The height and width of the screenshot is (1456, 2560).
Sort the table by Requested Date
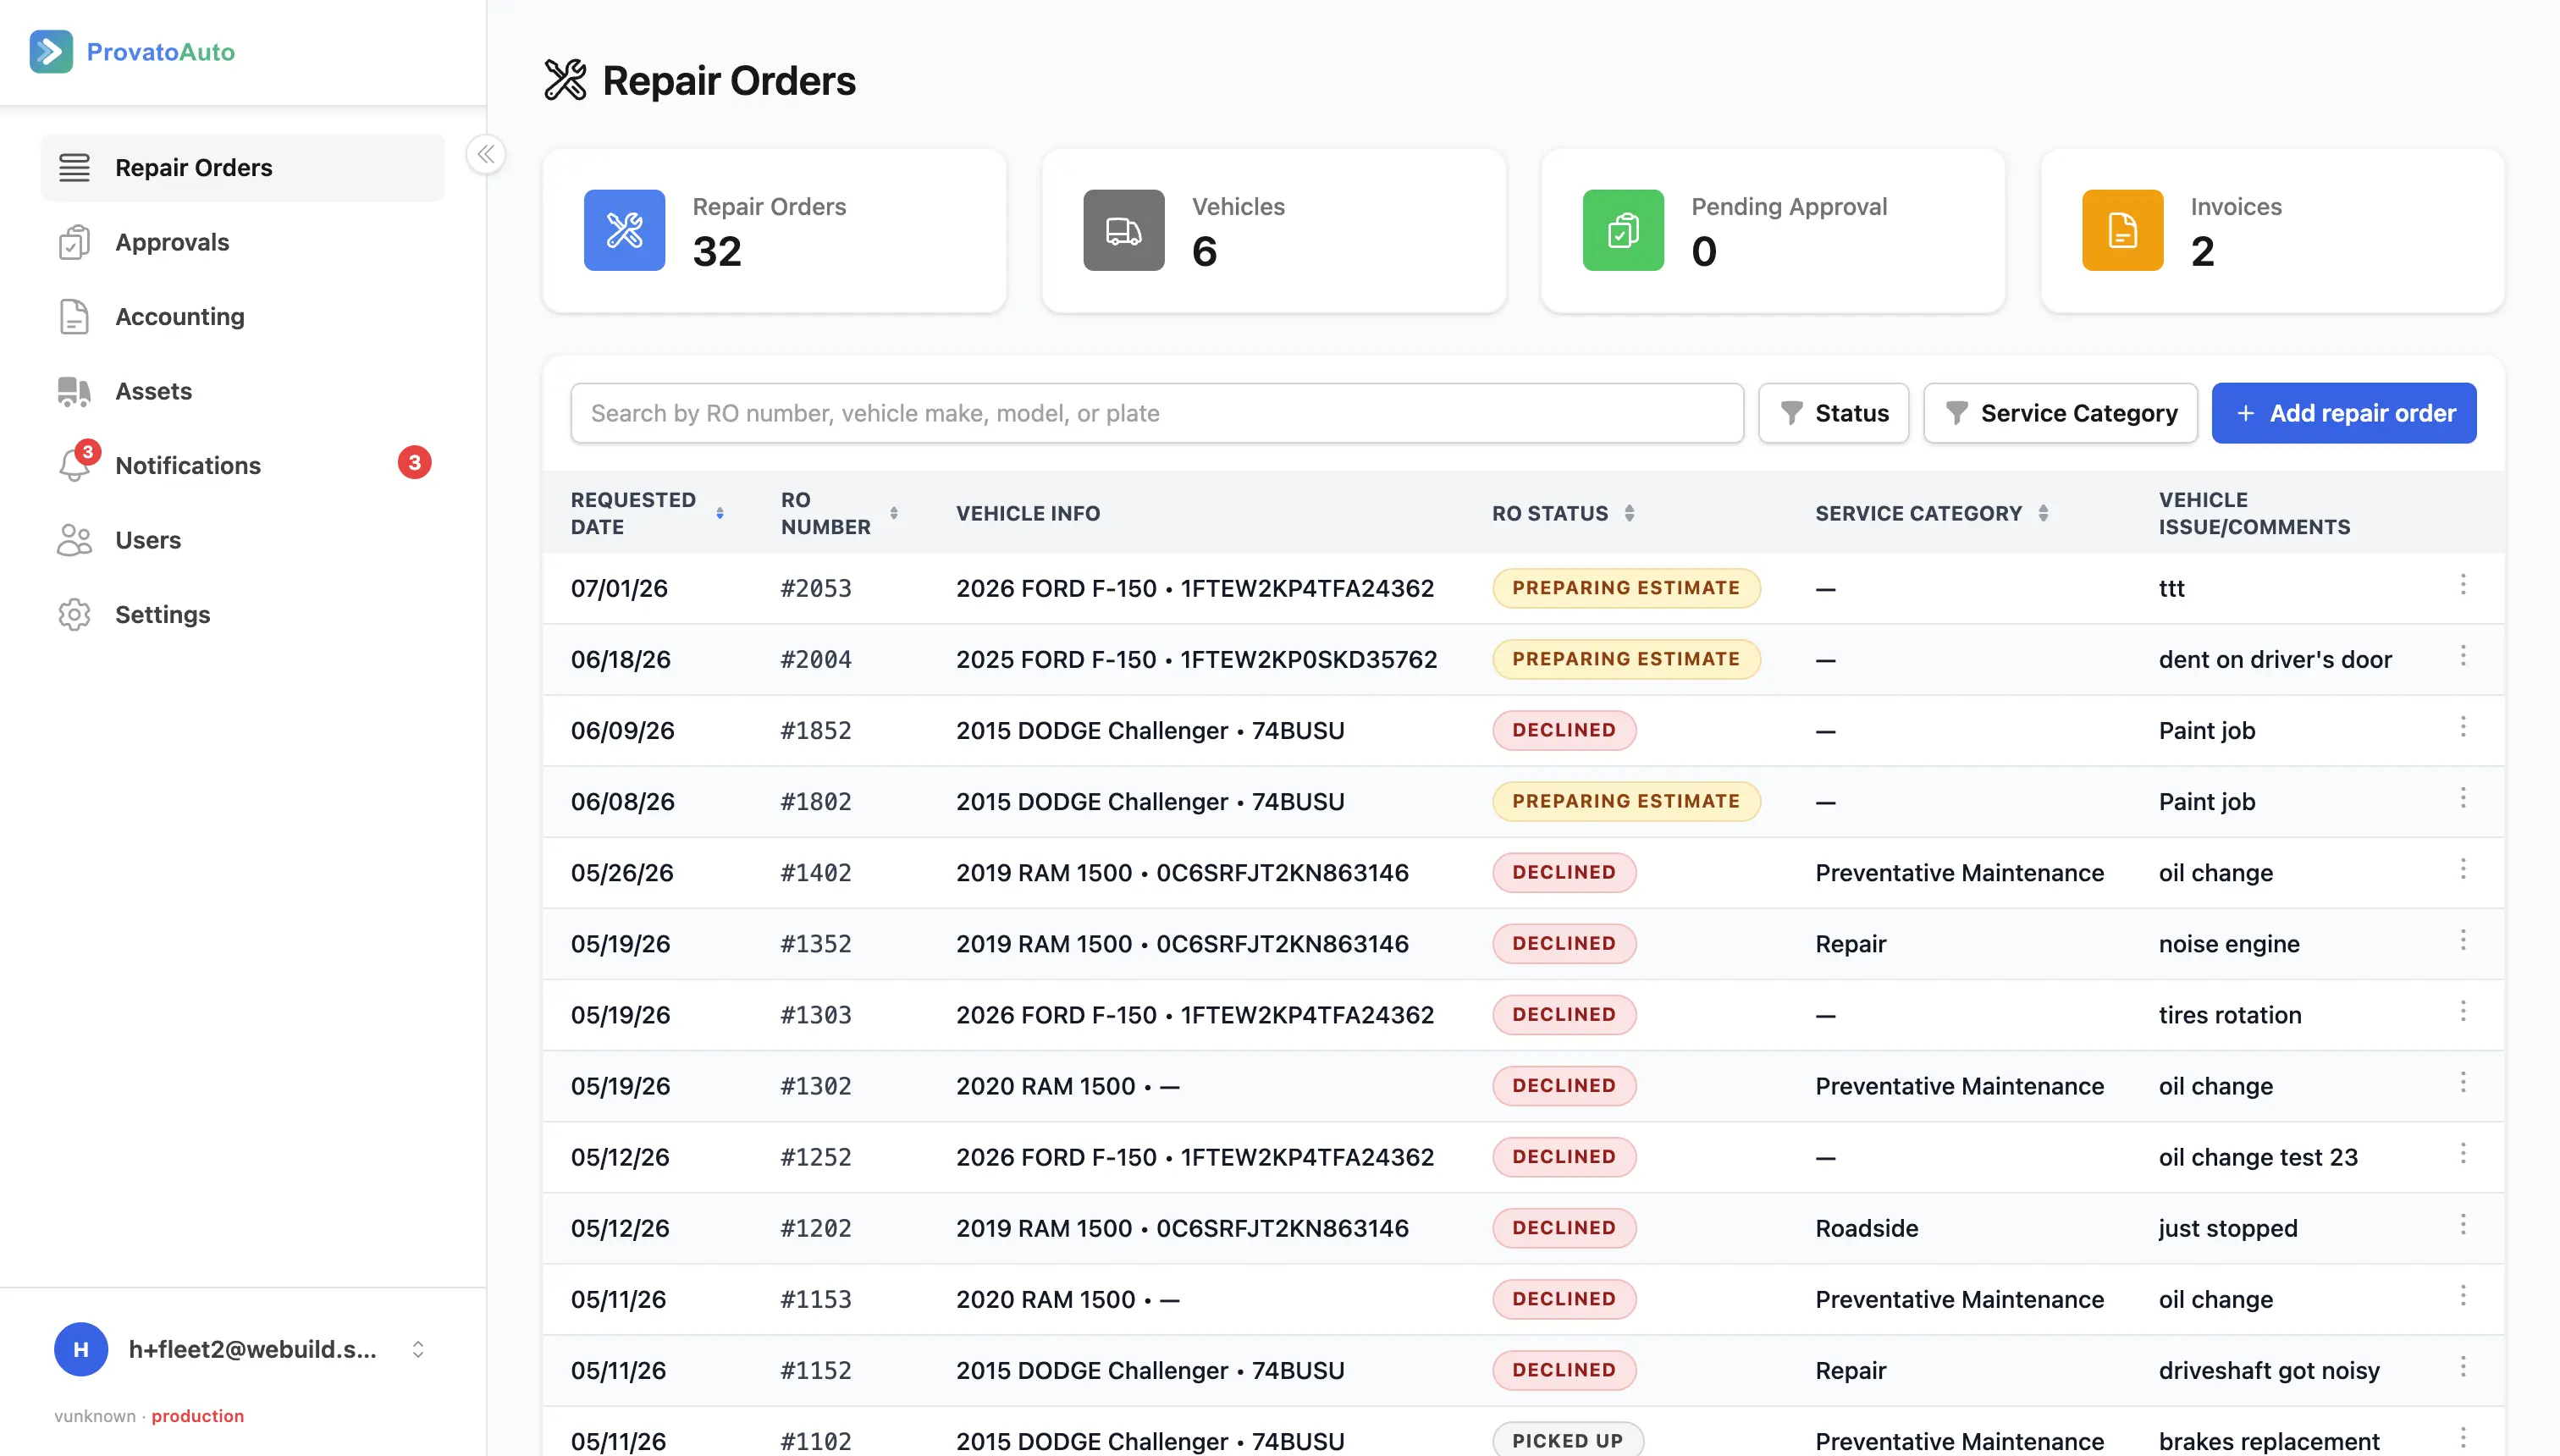720,513
